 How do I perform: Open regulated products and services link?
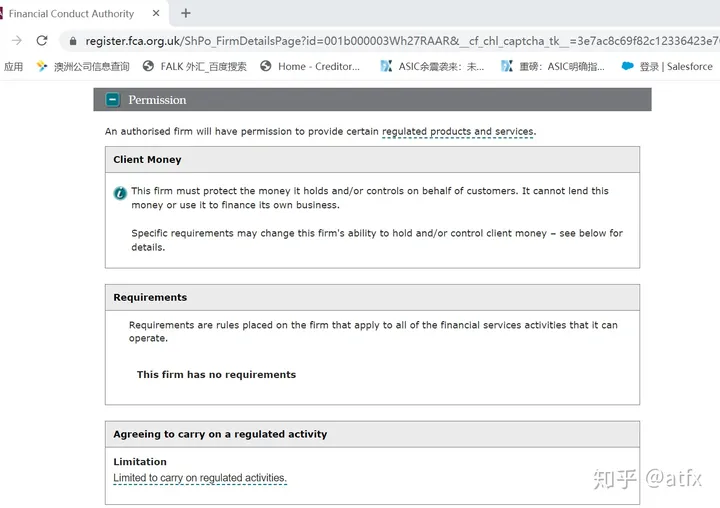coord(457,132)
